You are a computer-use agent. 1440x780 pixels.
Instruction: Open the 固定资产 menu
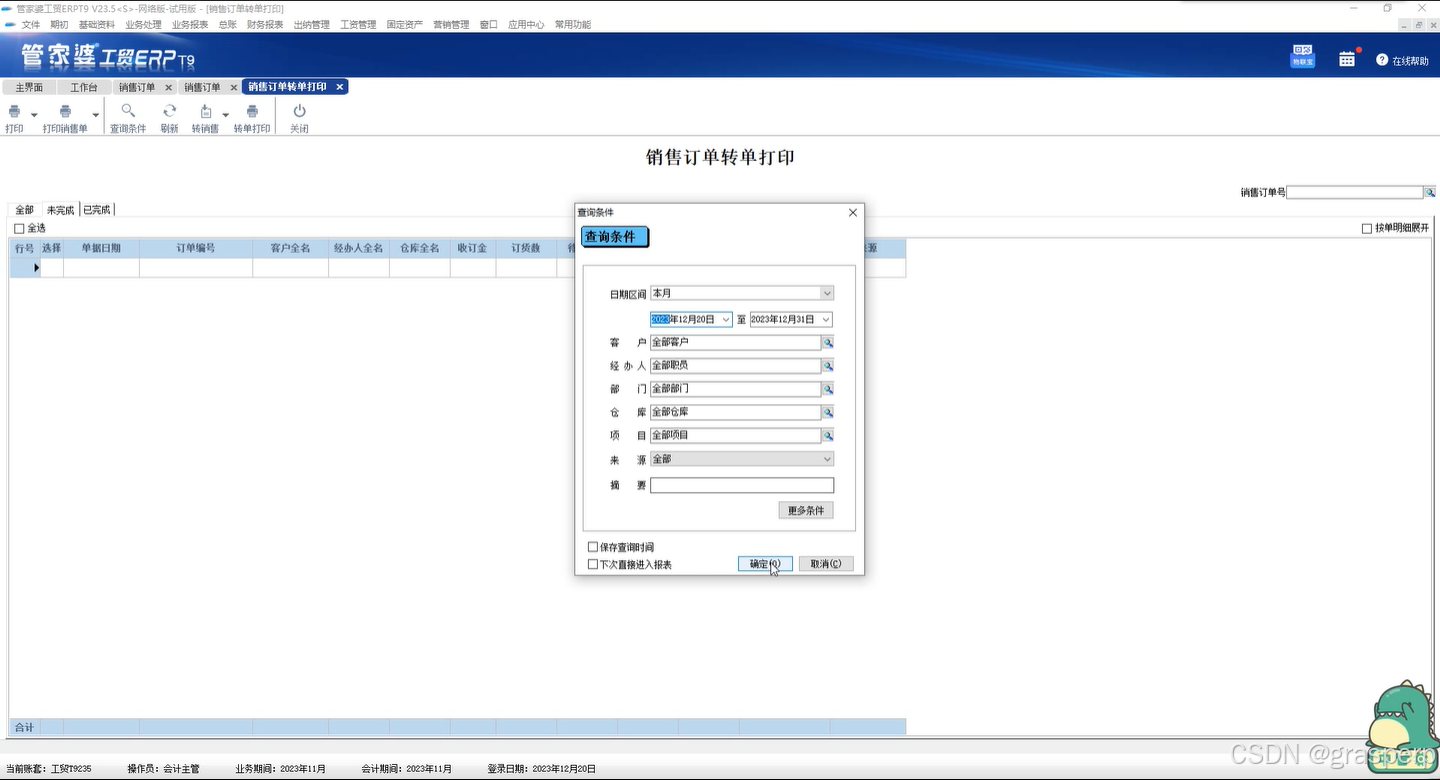(405, 25)
